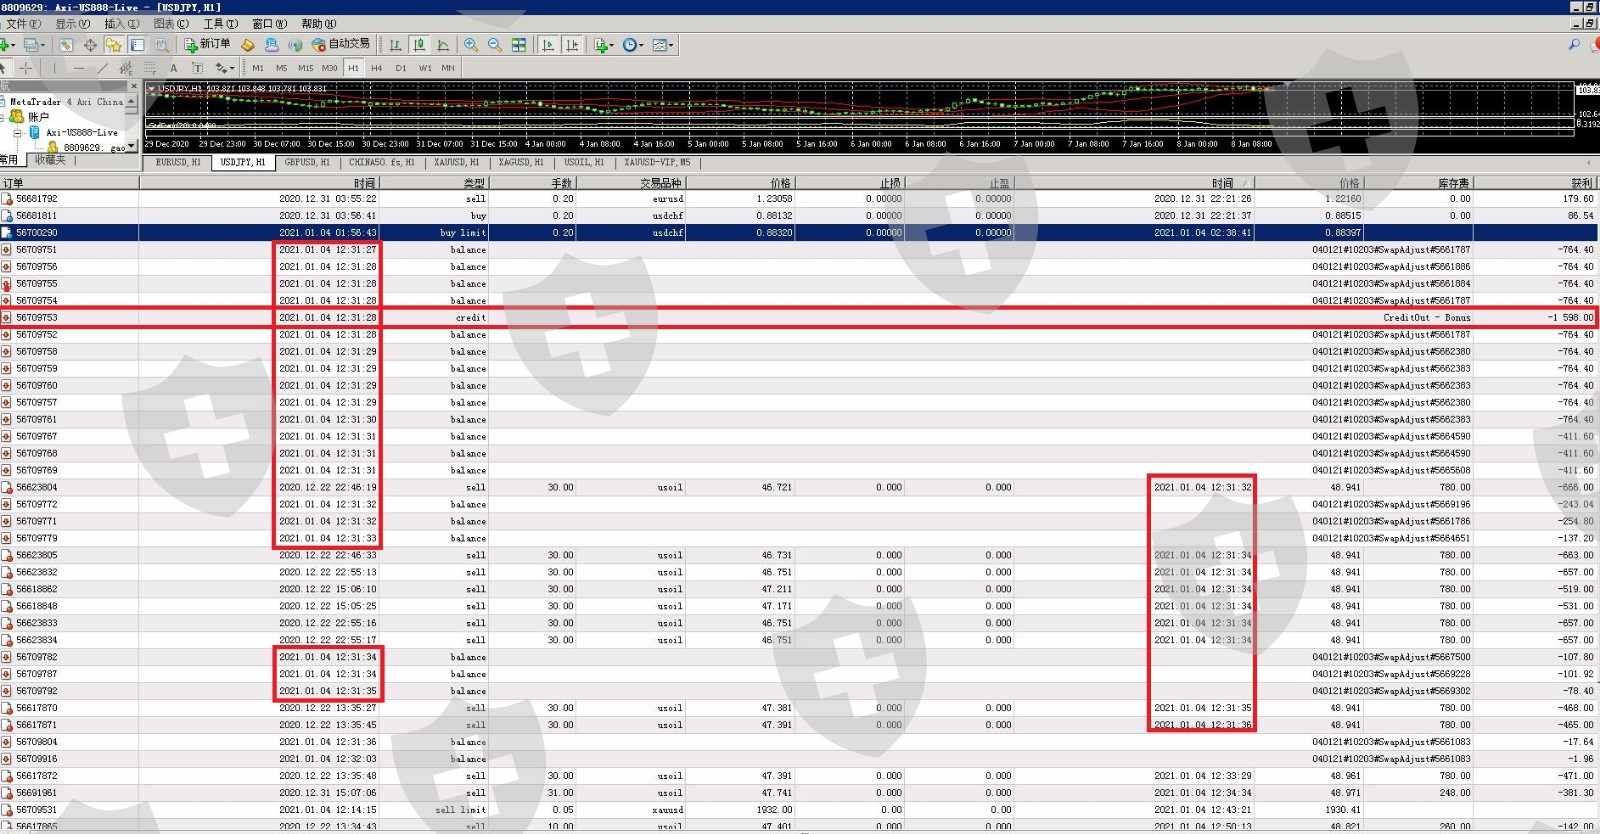Select the text label 'A' tool
Viewport: 1600px width, 834px height.
point(173,68)
